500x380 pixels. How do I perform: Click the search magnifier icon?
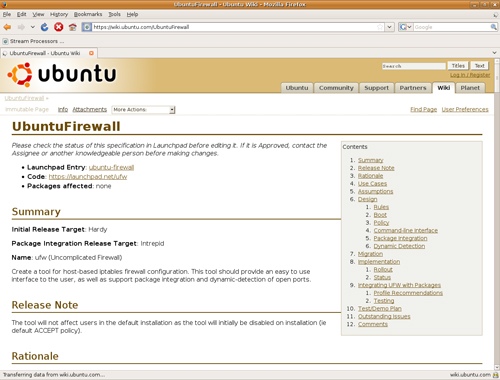click(x=493, y=27)
